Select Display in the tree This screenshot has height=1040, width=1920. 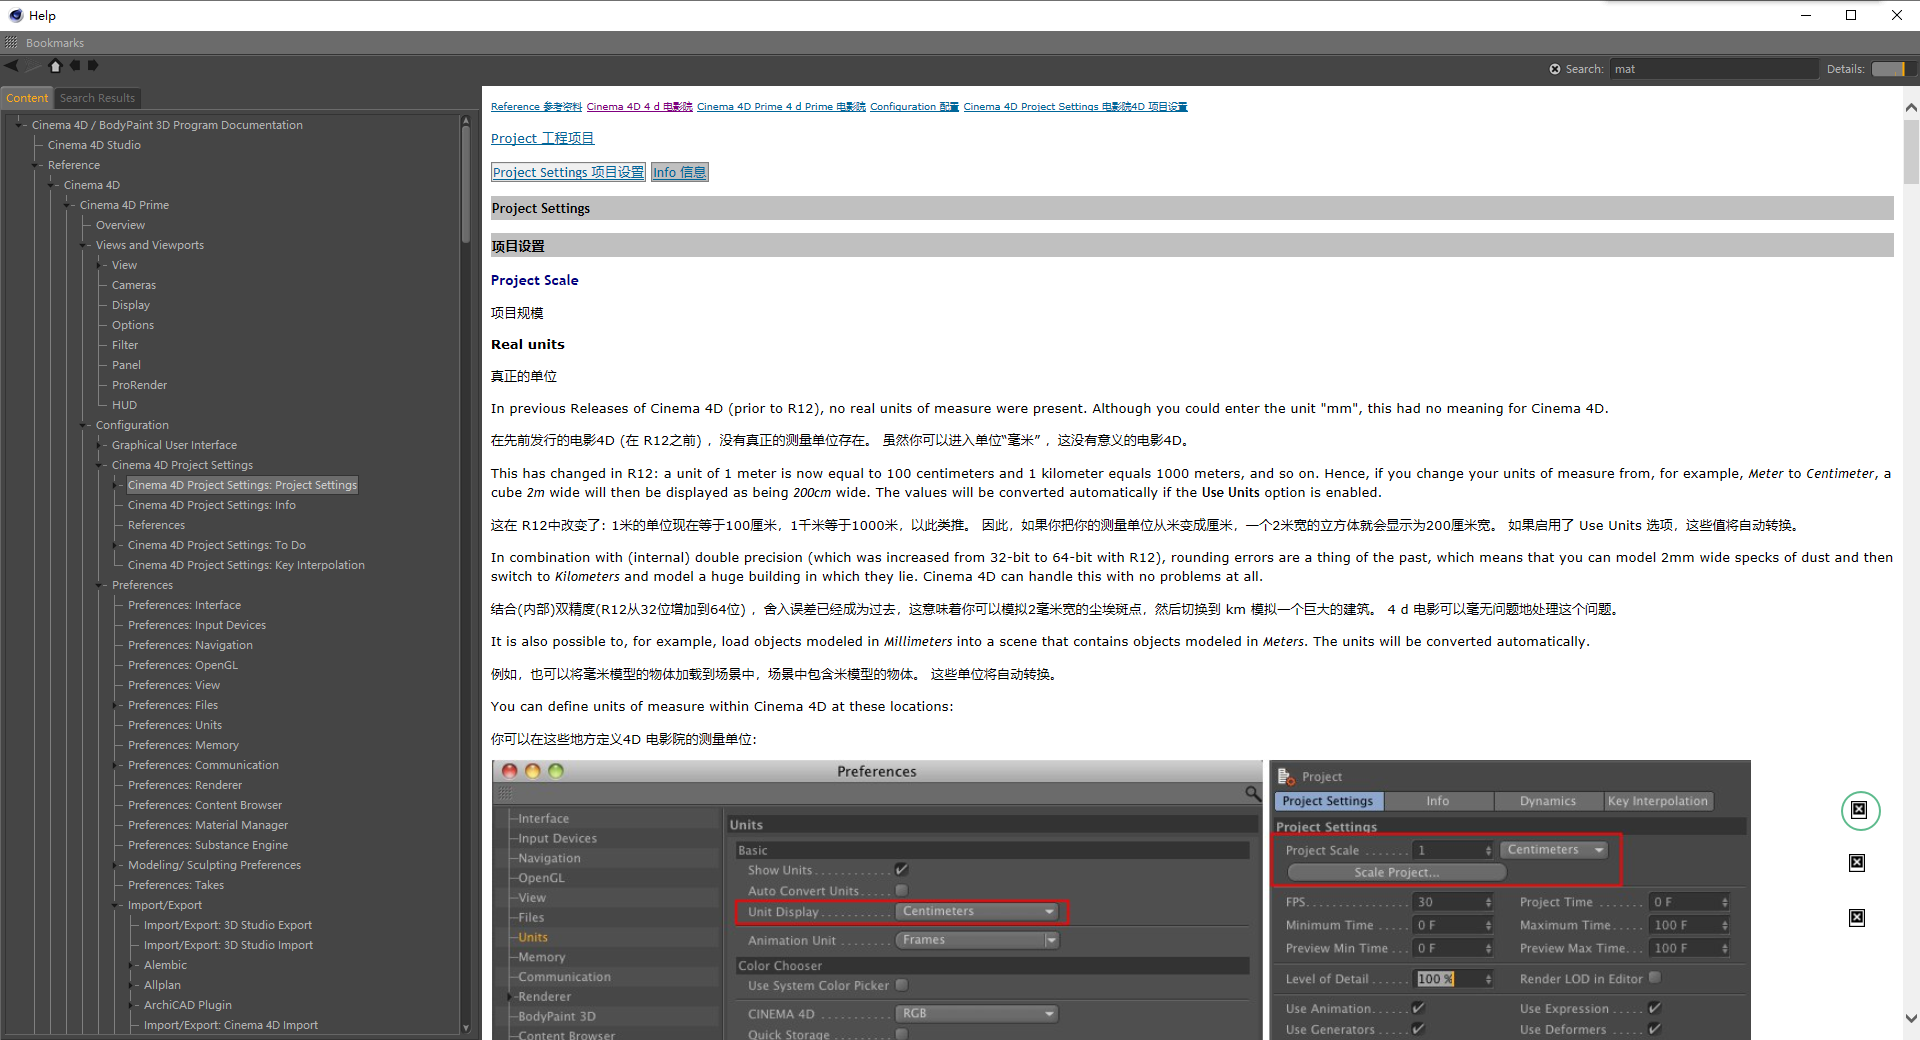[x=131, y=305]
